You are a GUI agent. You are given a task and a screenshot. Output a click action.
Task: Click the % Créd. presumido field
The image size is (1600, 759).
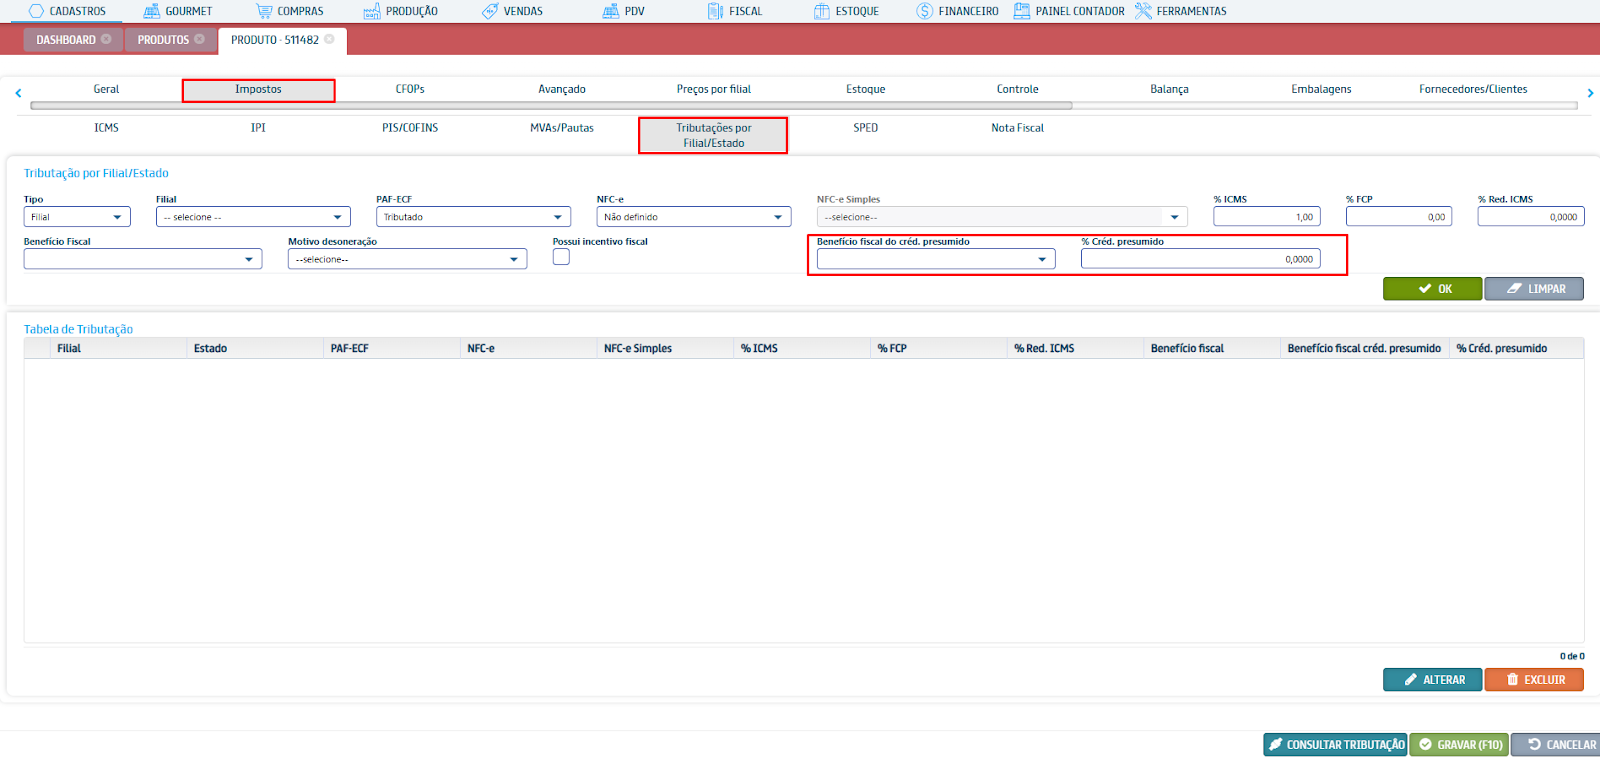1201,259
